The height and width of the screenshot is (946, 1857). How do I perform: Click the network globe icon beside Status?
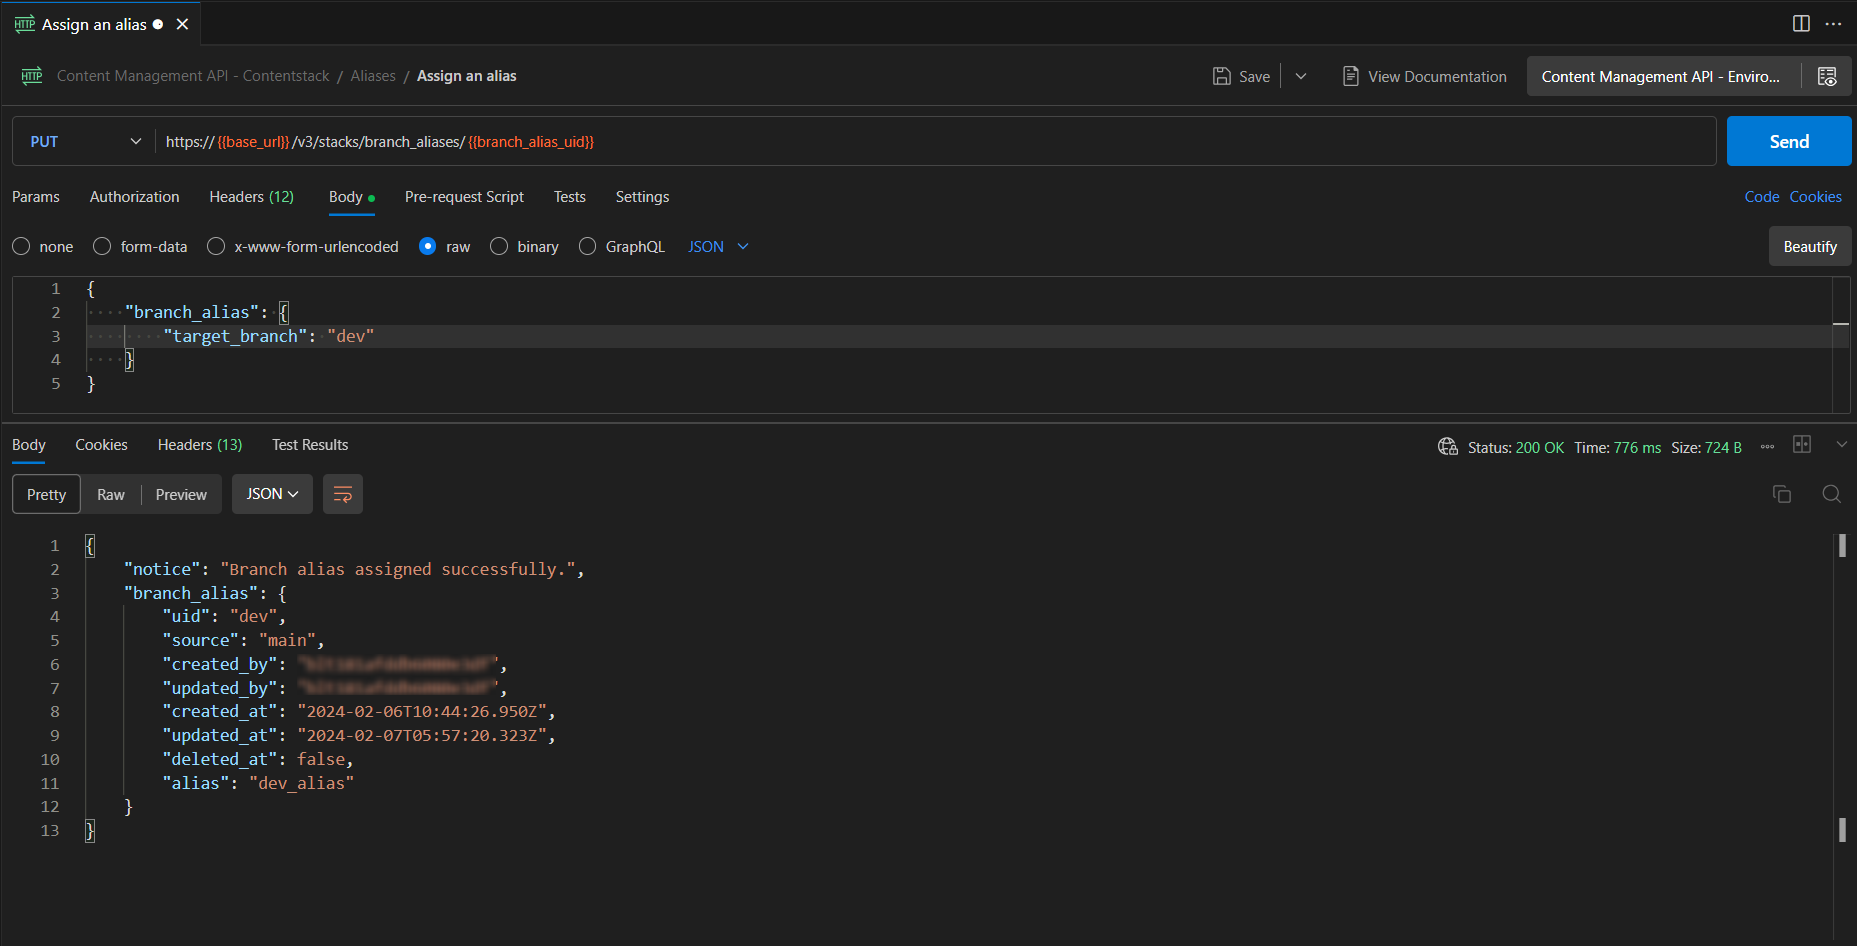pos(1447,446)
